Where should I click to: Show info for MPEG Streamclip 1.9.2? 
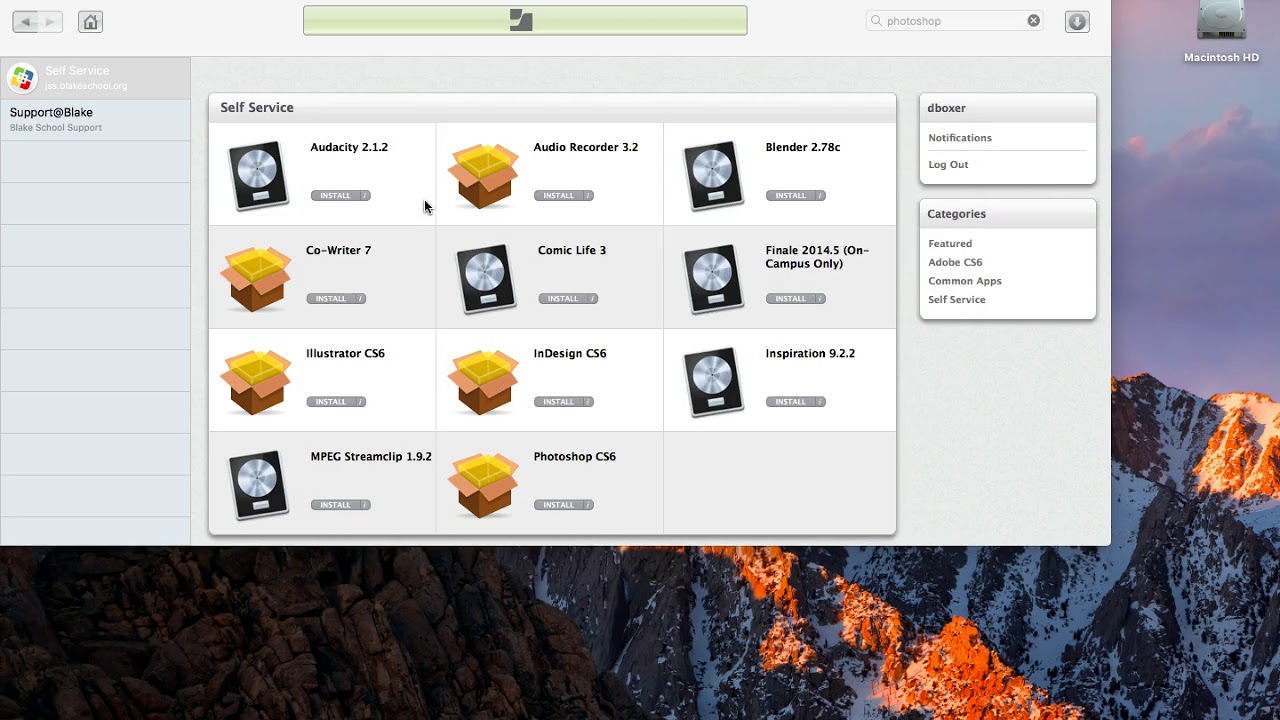(x=365, y=505)
